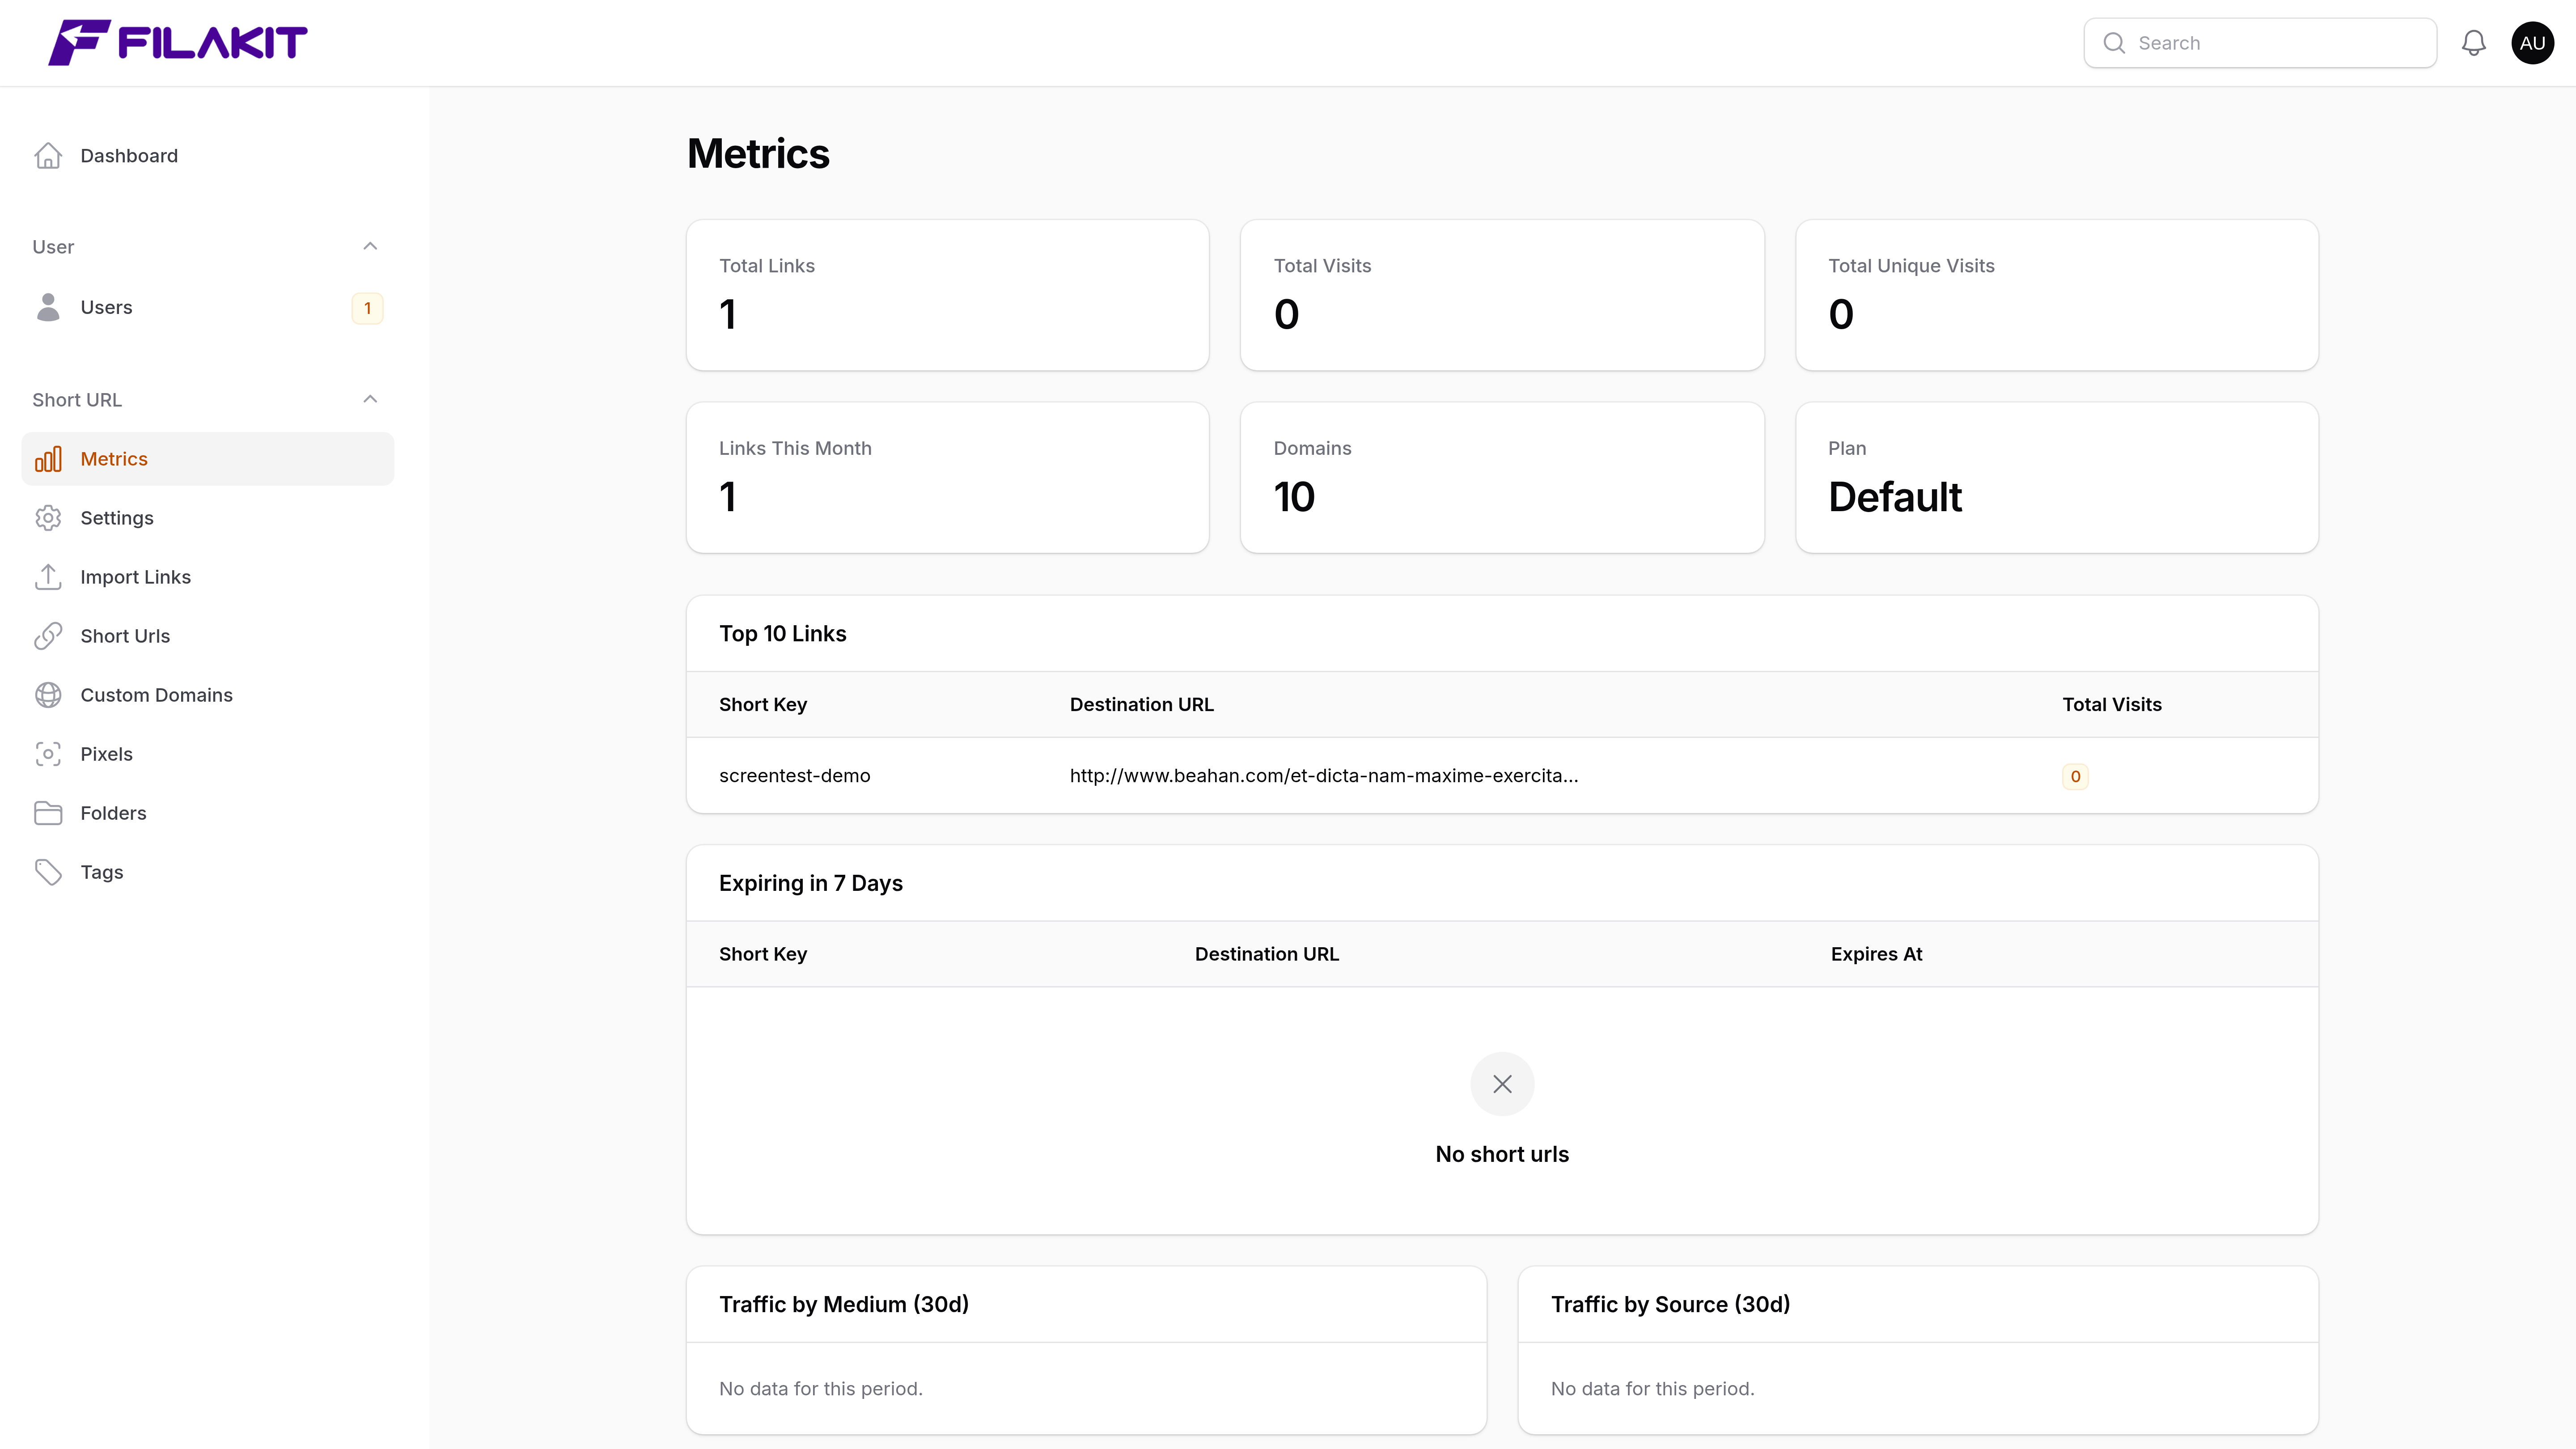Click the Dashboard home icon
The height and width of the screenshot is (1449, 2576).
[48, 156]
